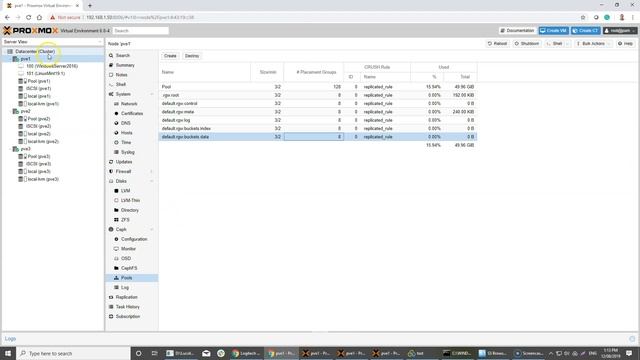Collapse the pve1 node tree
This screenshot has width=640, height=360.
click(x=10, y=59)
